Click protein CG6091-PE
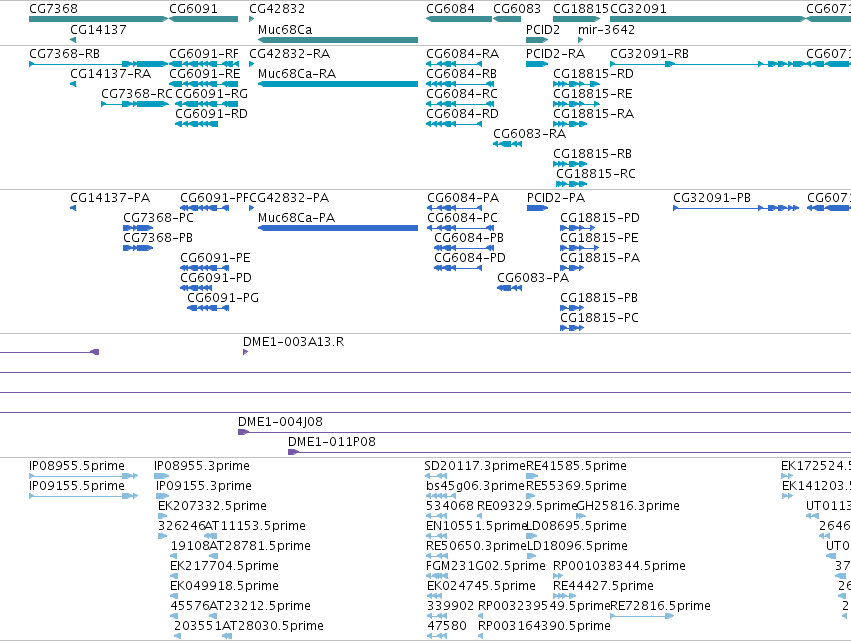This screenshot has height=641, width=851. 215,258
